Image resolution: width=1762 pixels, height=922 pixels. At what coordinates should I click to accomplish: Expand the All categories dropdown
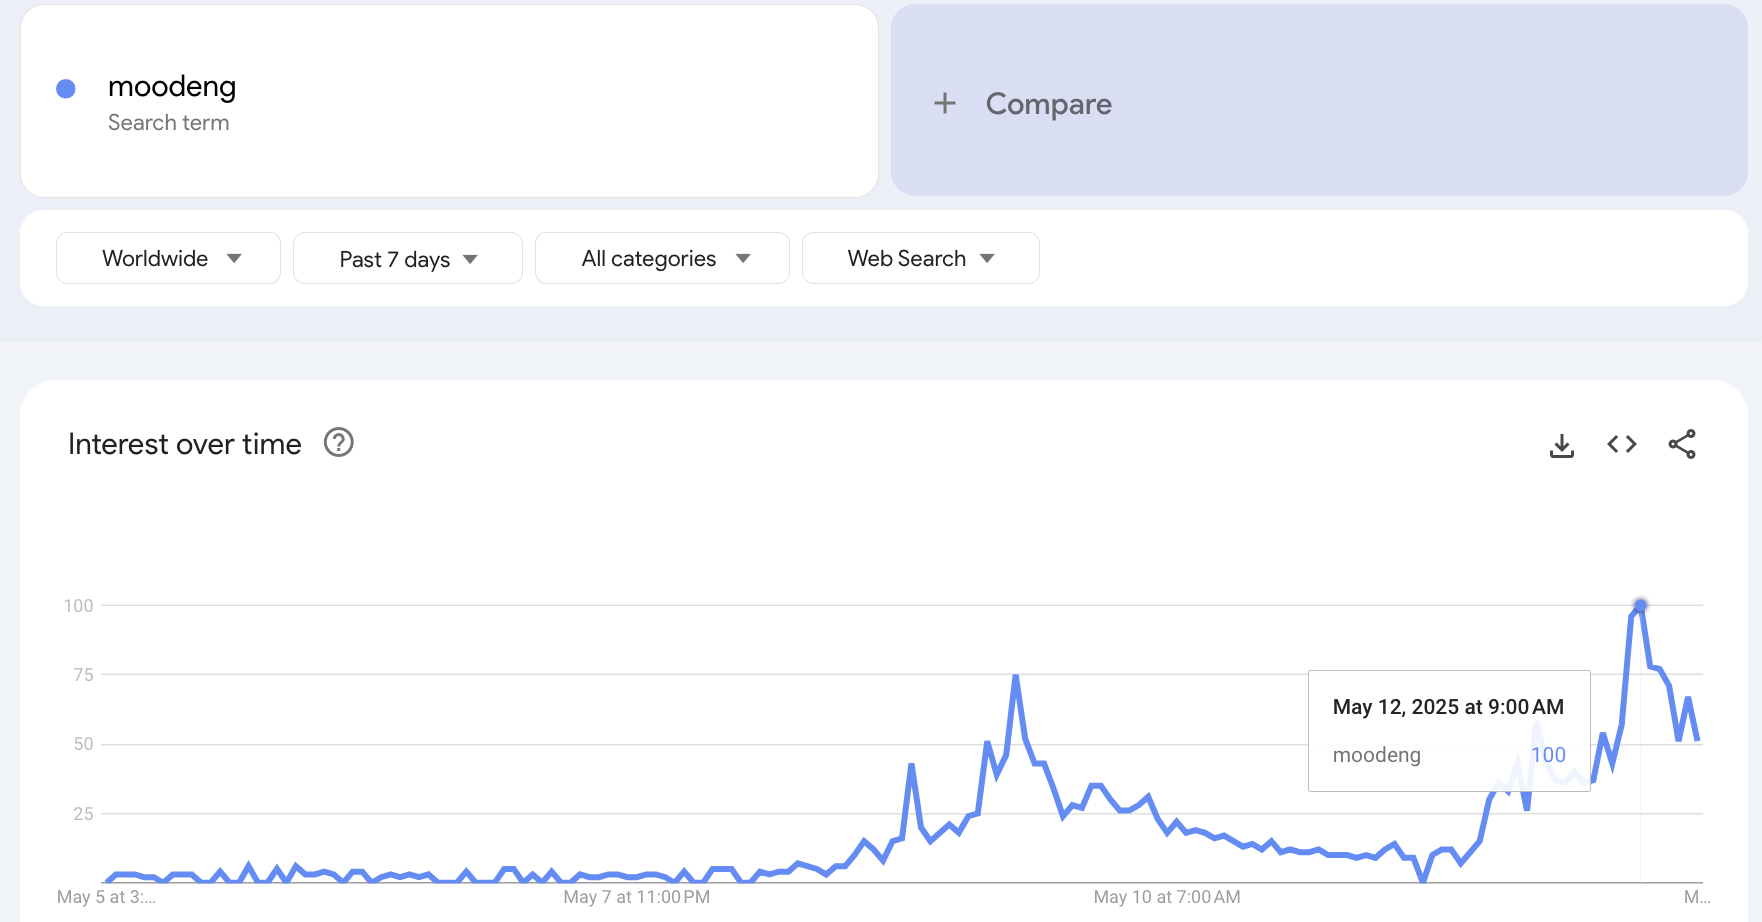pos(662,258)
